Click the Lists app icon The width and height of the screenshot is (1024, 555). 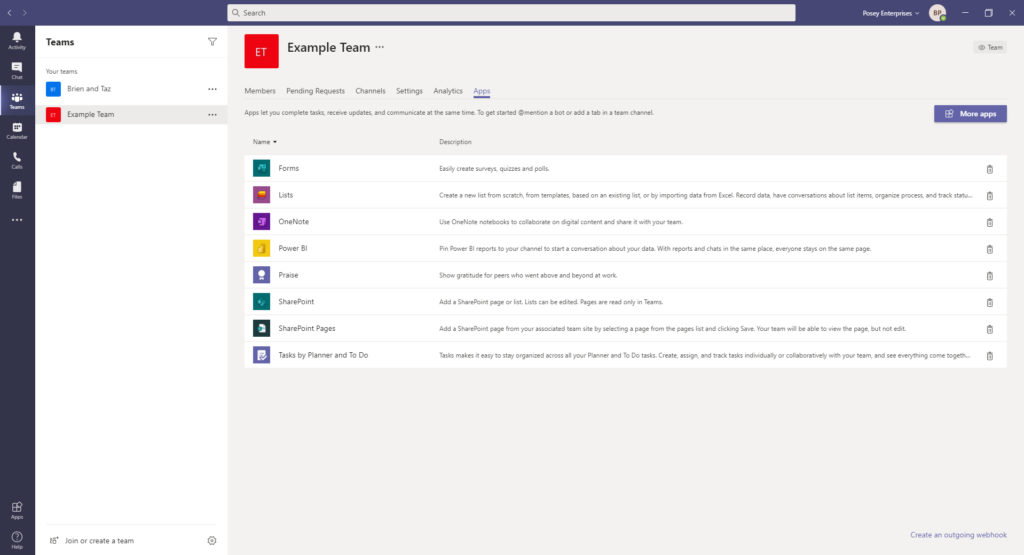point(261,195)
